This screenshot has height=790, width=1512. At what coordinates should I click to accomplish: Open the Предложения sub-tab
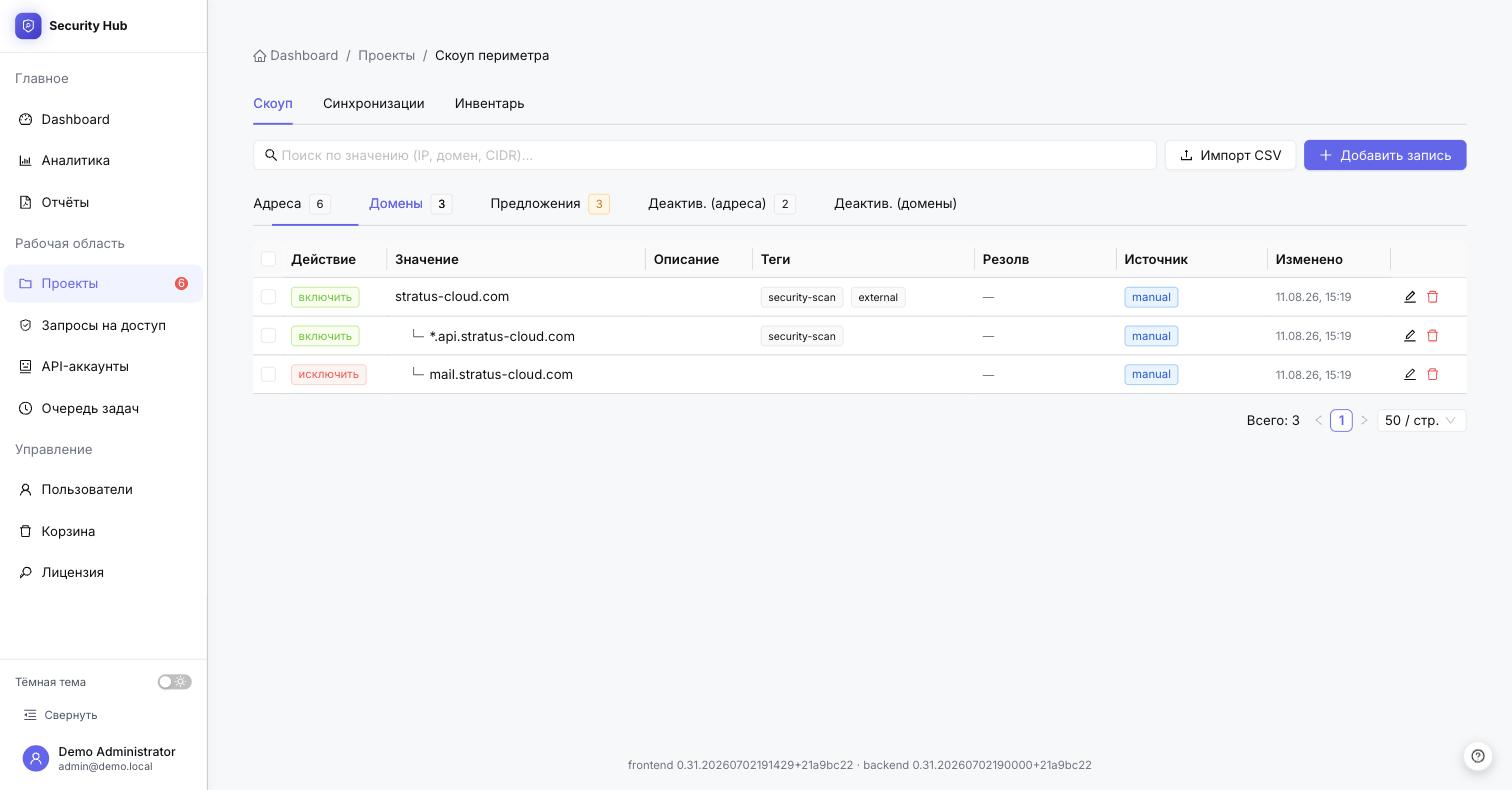click(550, 204)
